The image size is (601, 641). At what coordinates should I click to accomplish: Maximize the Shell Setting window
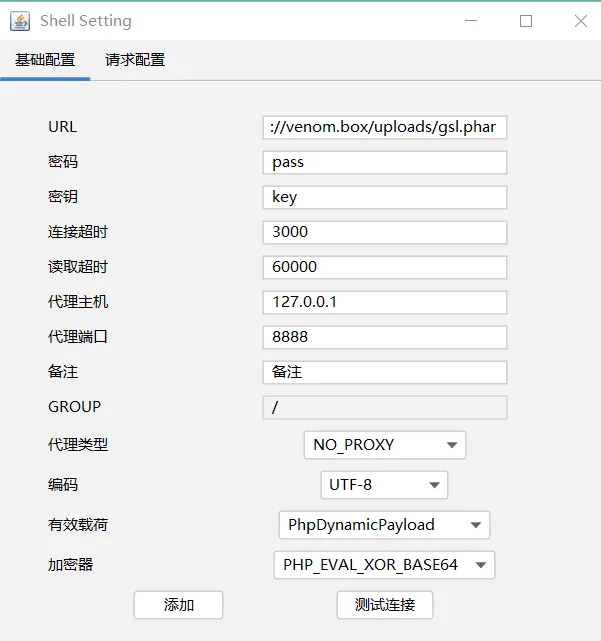coord(526,20)
